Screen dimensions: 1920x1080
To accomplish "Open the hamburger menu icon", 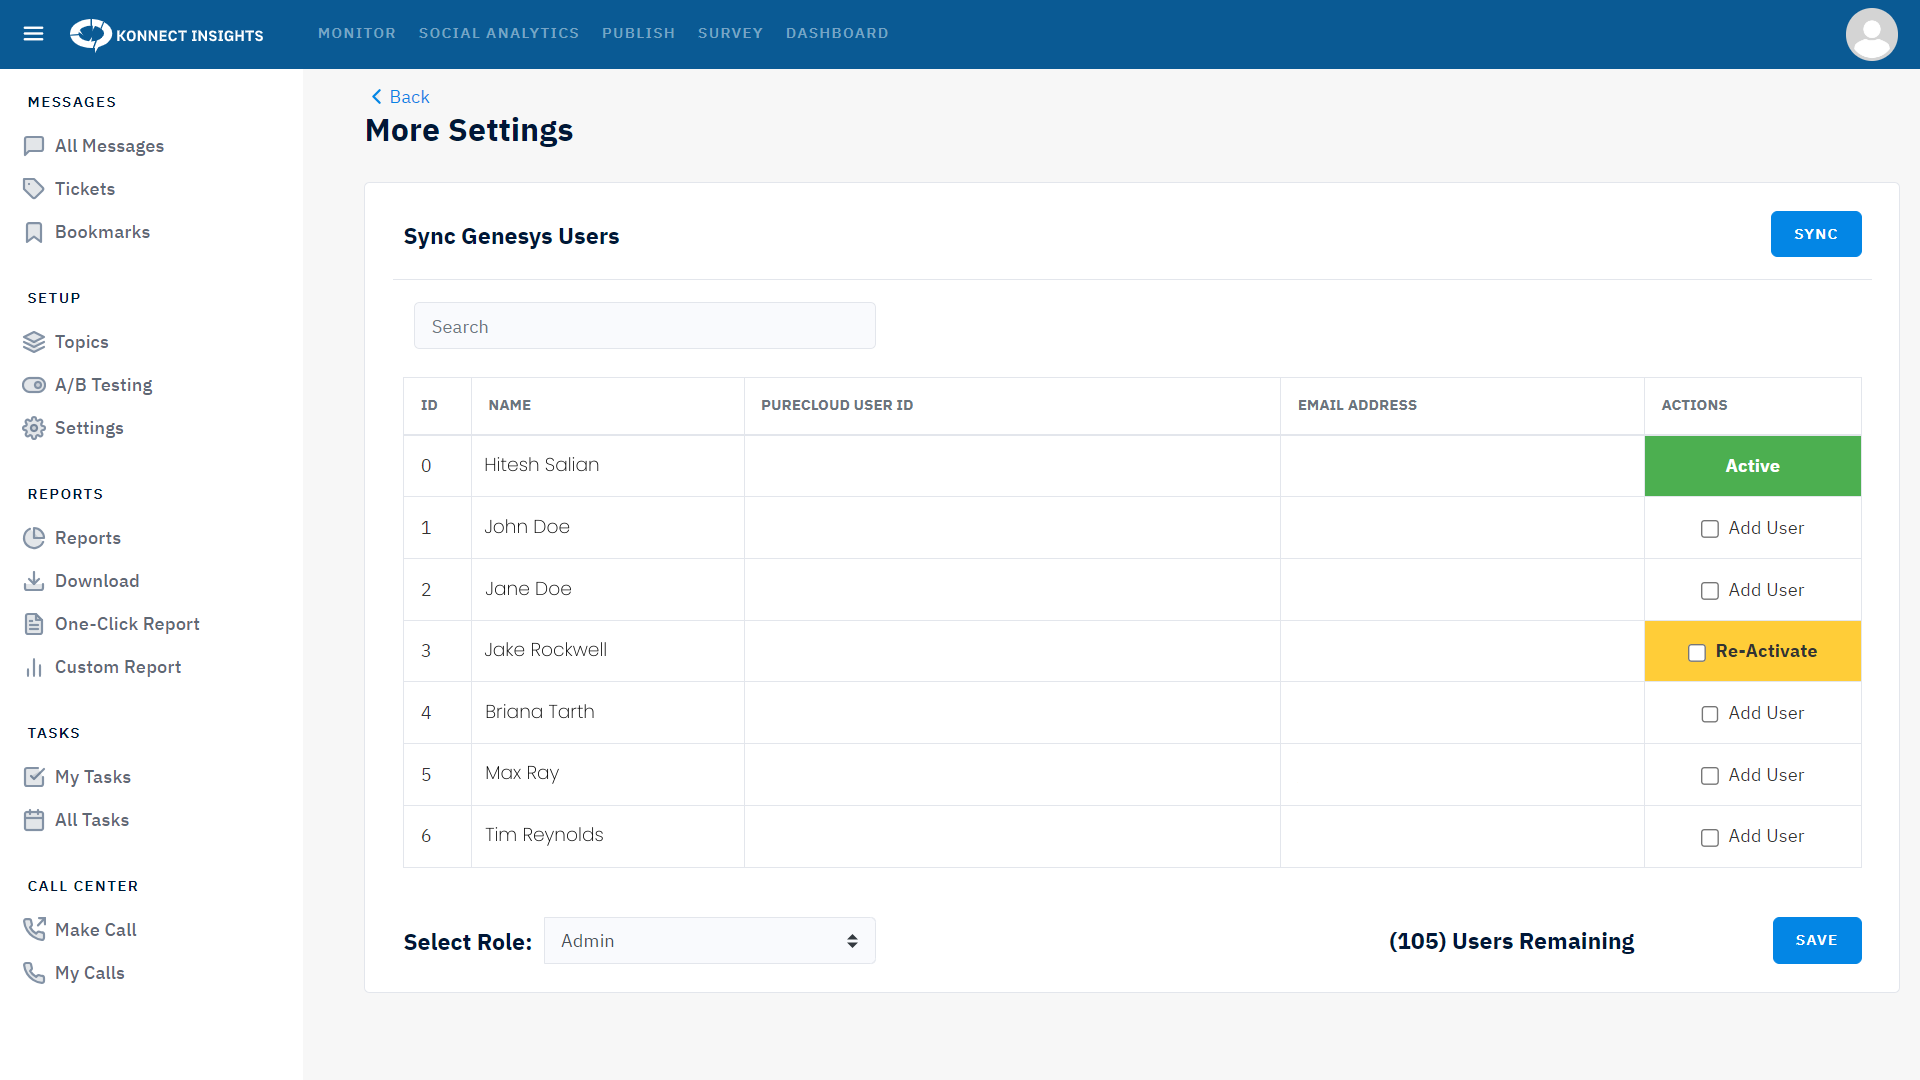I will click(x=33, y=34).
